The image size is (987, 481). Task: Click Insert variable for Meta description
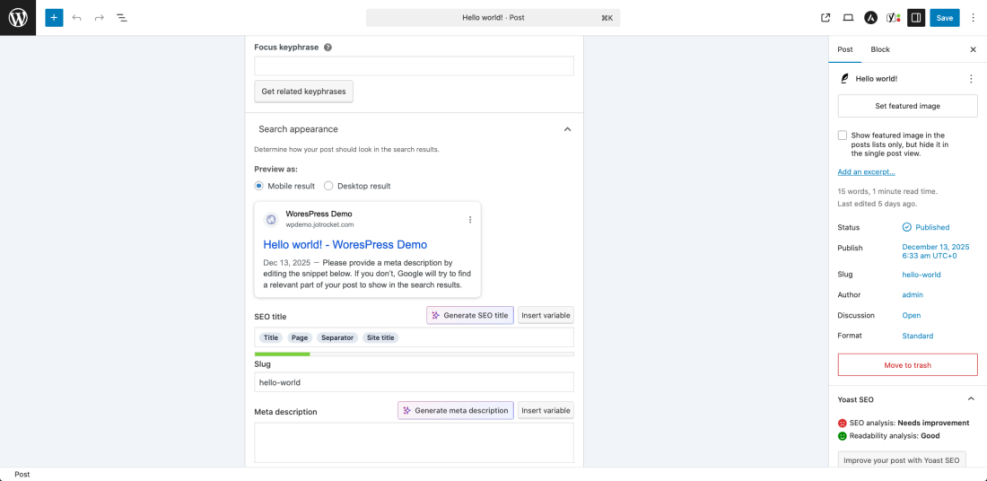(546, 410)
